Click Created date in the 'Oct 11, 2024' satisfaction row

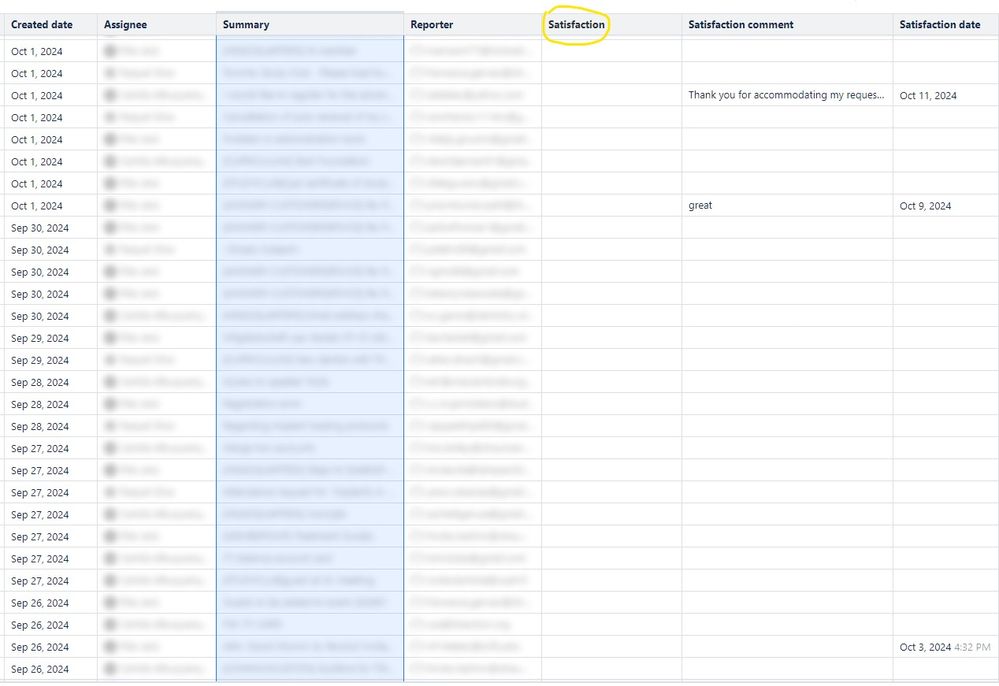[x=36, y=96]
